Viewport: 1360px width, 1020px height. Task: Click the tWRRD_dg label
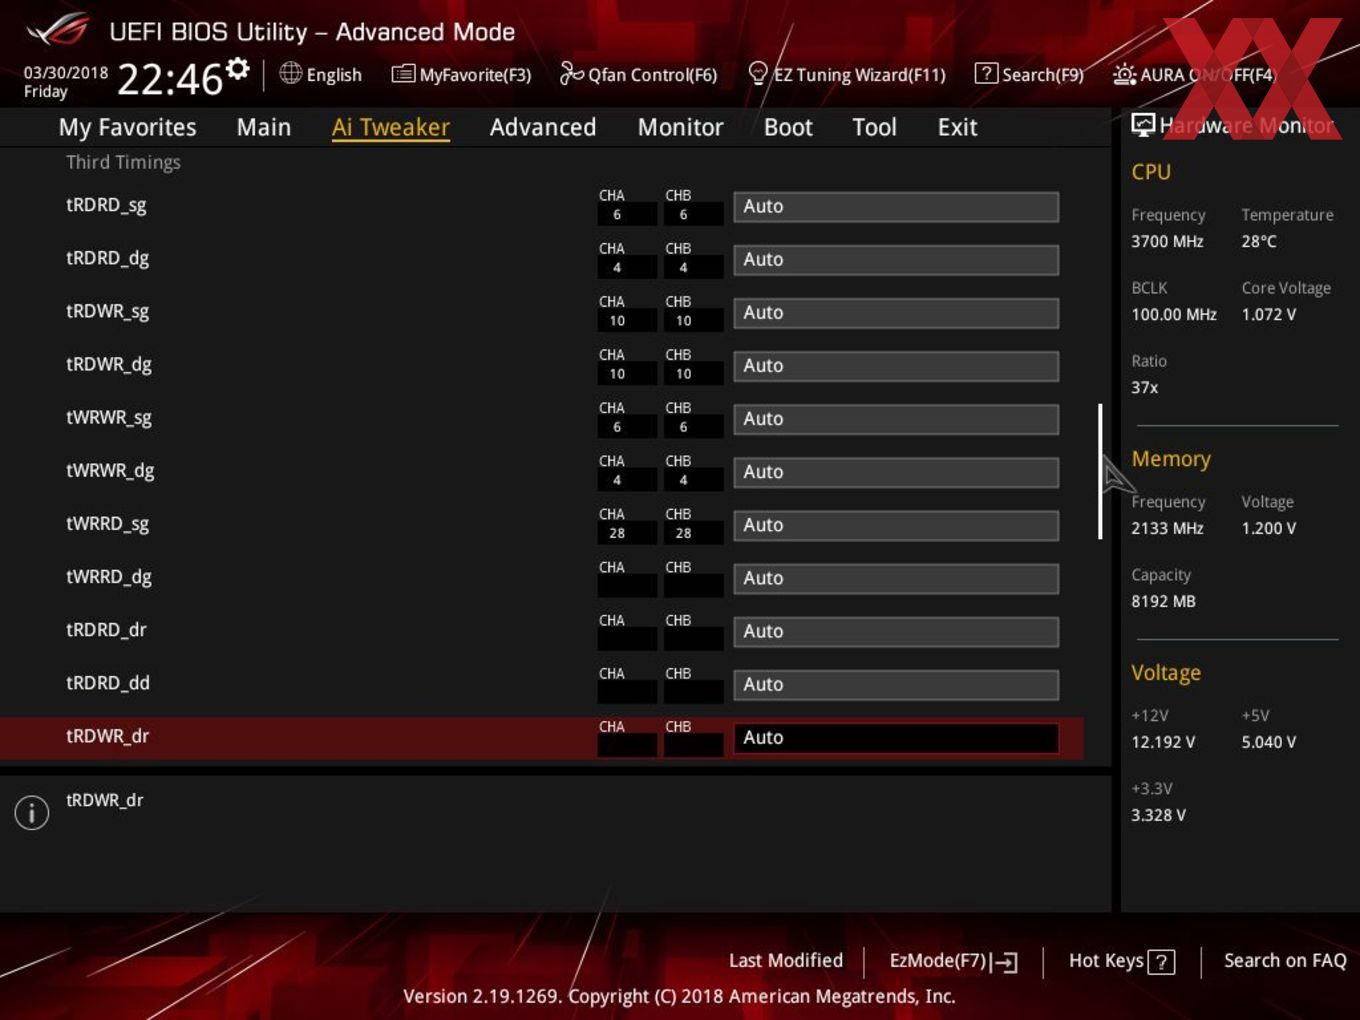pyautogui.click(x=109, y=576)
